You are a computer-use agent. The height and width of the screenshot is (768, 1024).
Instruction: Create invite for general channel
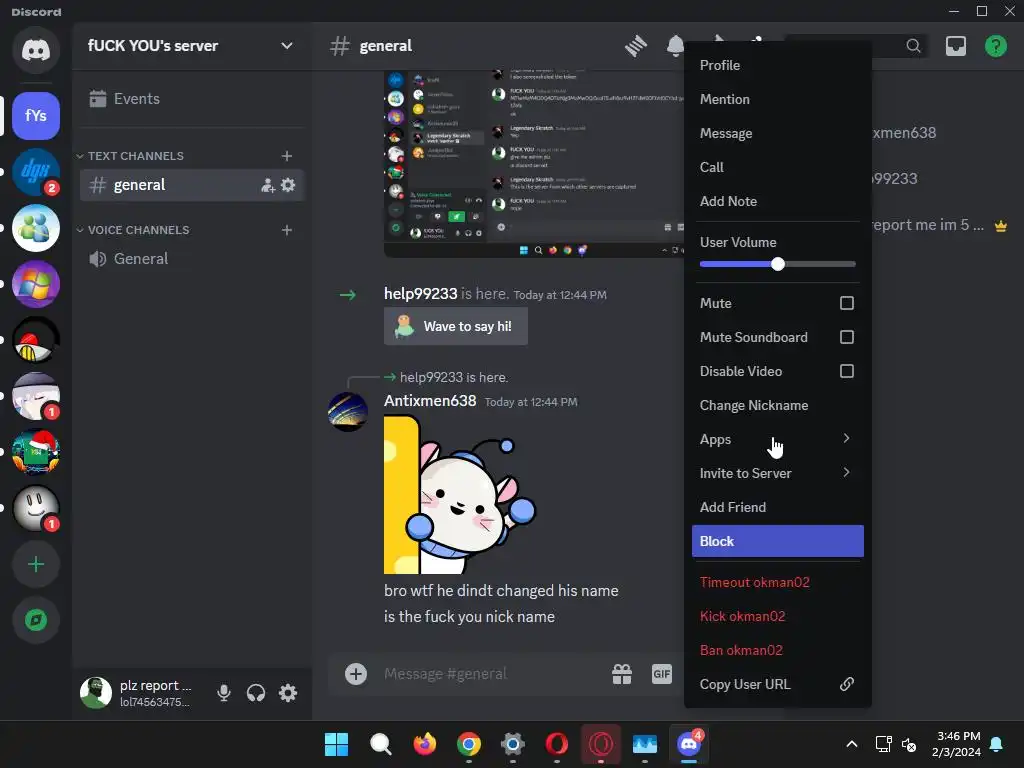click(268, 185)
